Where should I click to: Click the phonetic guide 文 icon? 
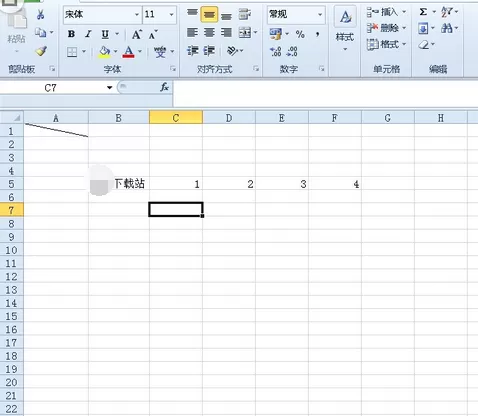point(160,52)
